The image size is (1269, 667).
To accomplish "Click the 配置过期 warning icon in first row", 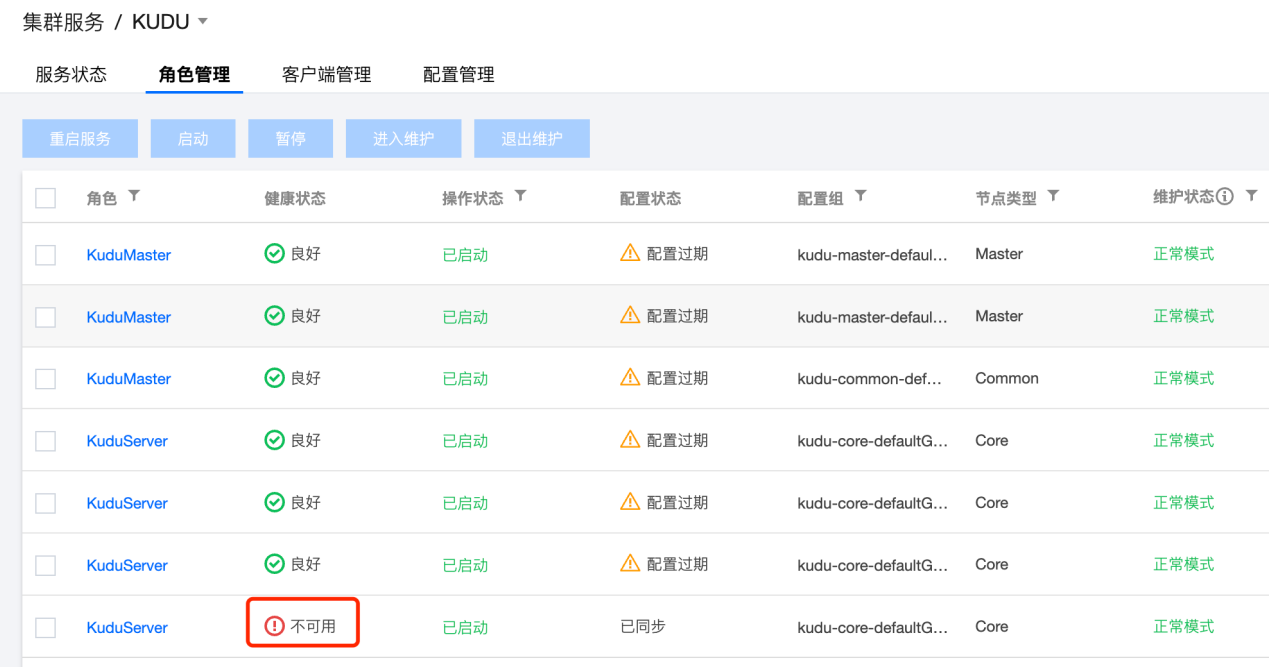I will pyautogui.click(x=630, y=253).
